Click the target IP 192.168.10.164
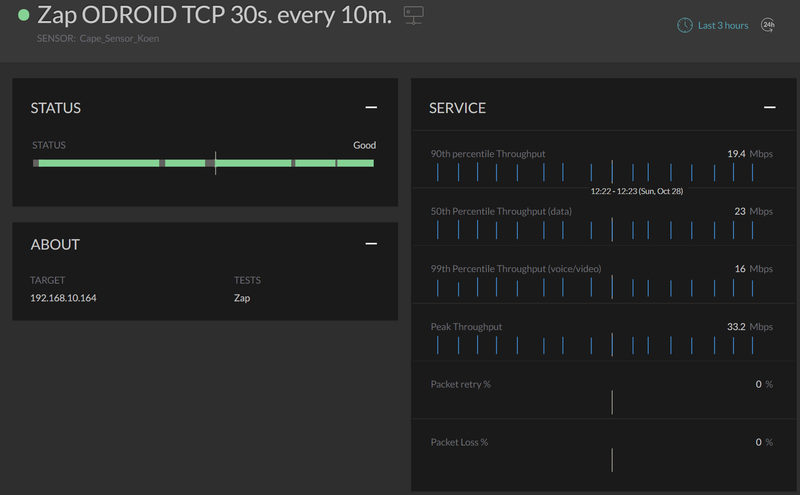800x495 pixels. [x=63, y=298]
